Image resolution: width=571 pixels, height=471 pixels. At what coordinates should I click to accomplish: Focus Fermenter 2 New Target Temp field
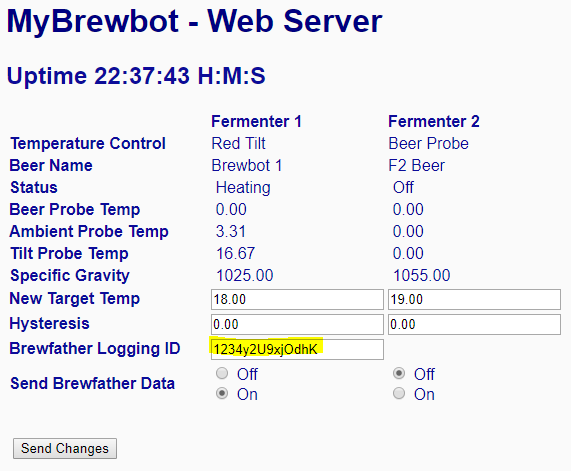click(x=474, y=299)
